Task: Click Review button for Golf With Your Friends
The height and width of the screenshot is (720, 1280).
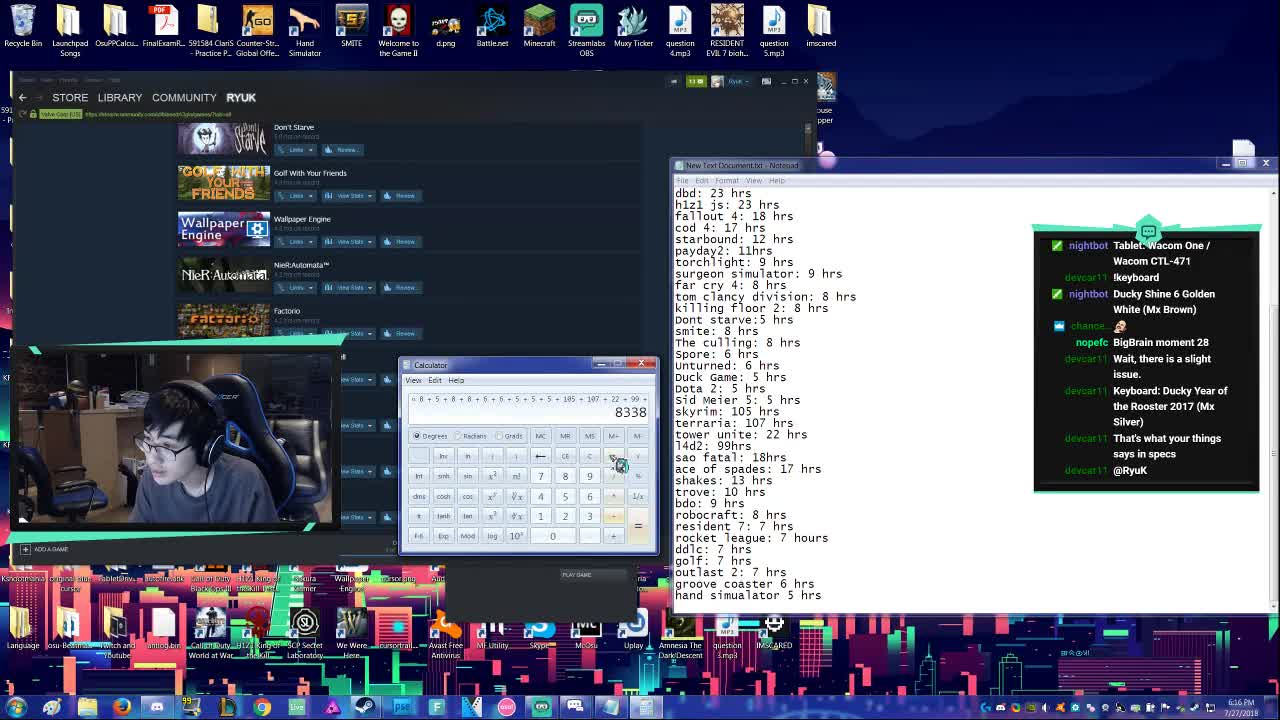Action: click(399, 196)
